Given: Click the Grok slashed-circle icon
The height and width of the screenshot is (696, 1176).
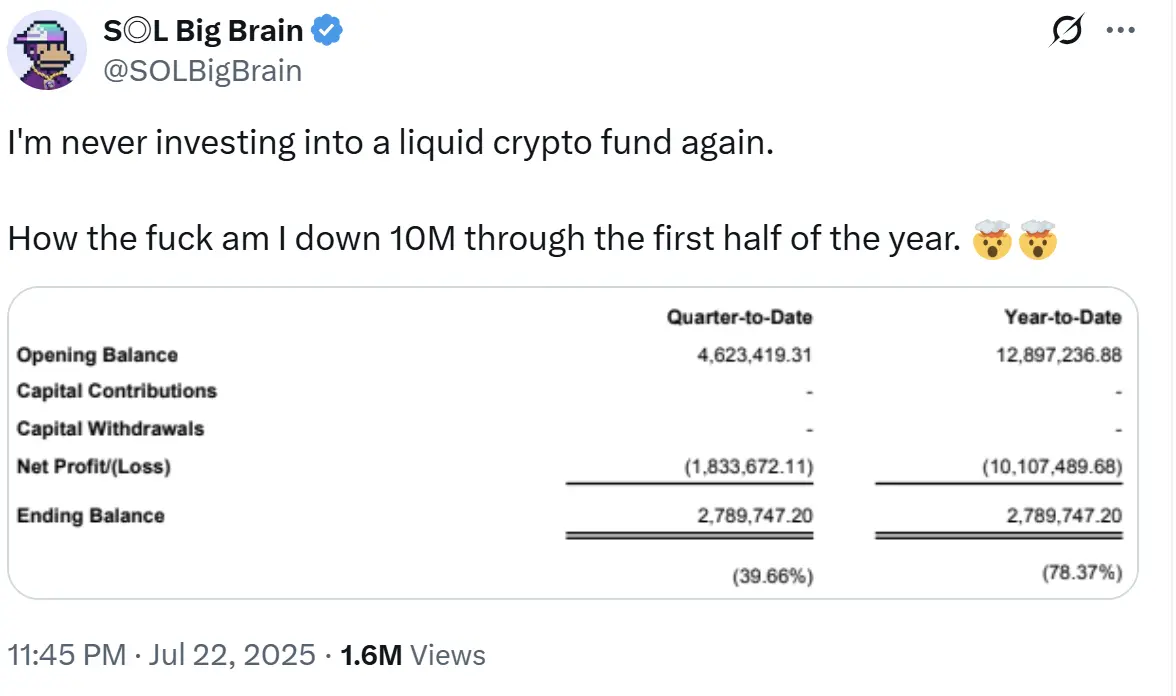Looking at the screenshot, I should point(1067,32).
